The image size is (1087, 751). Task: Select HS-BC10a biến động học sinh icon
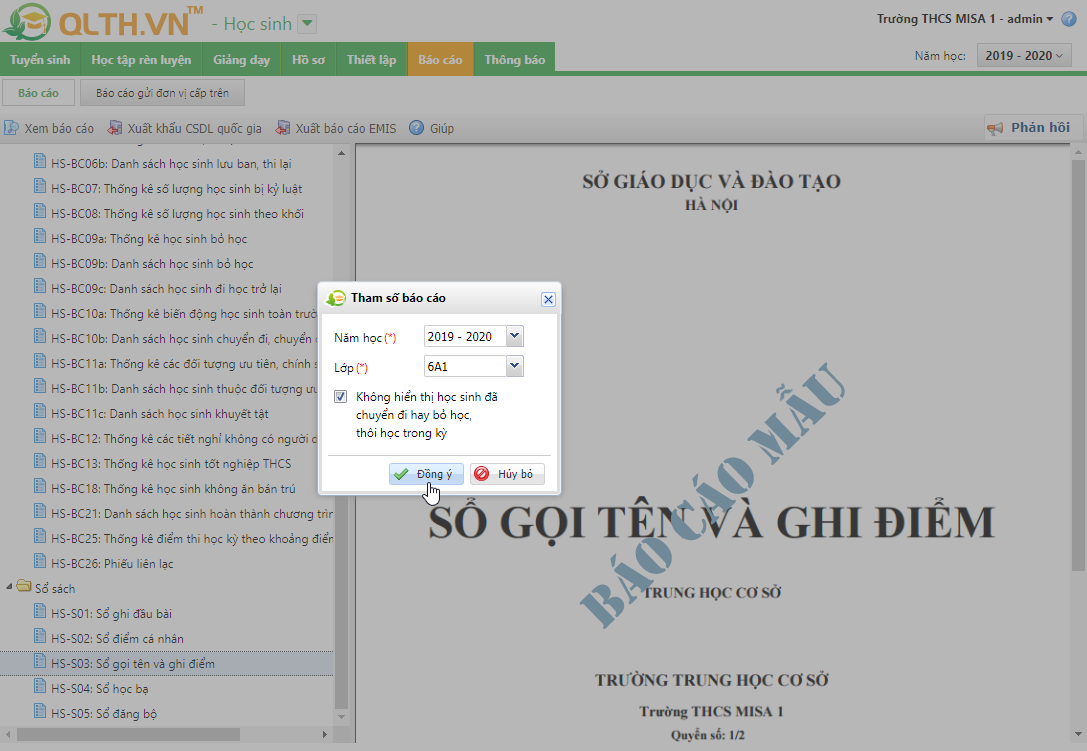[x=40, y=311]
